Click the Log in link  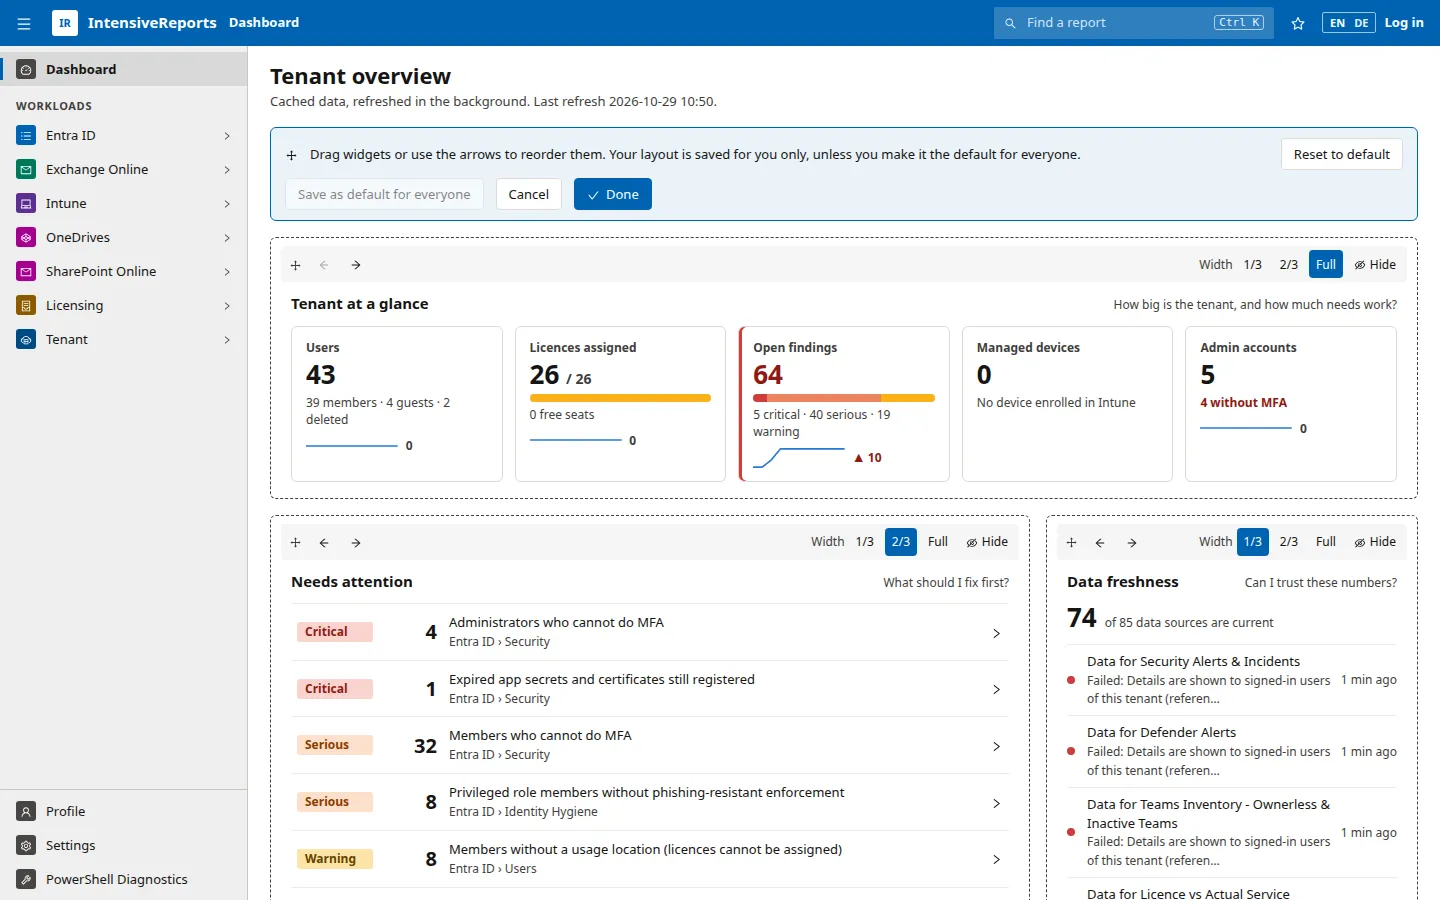click(1404, 23)
